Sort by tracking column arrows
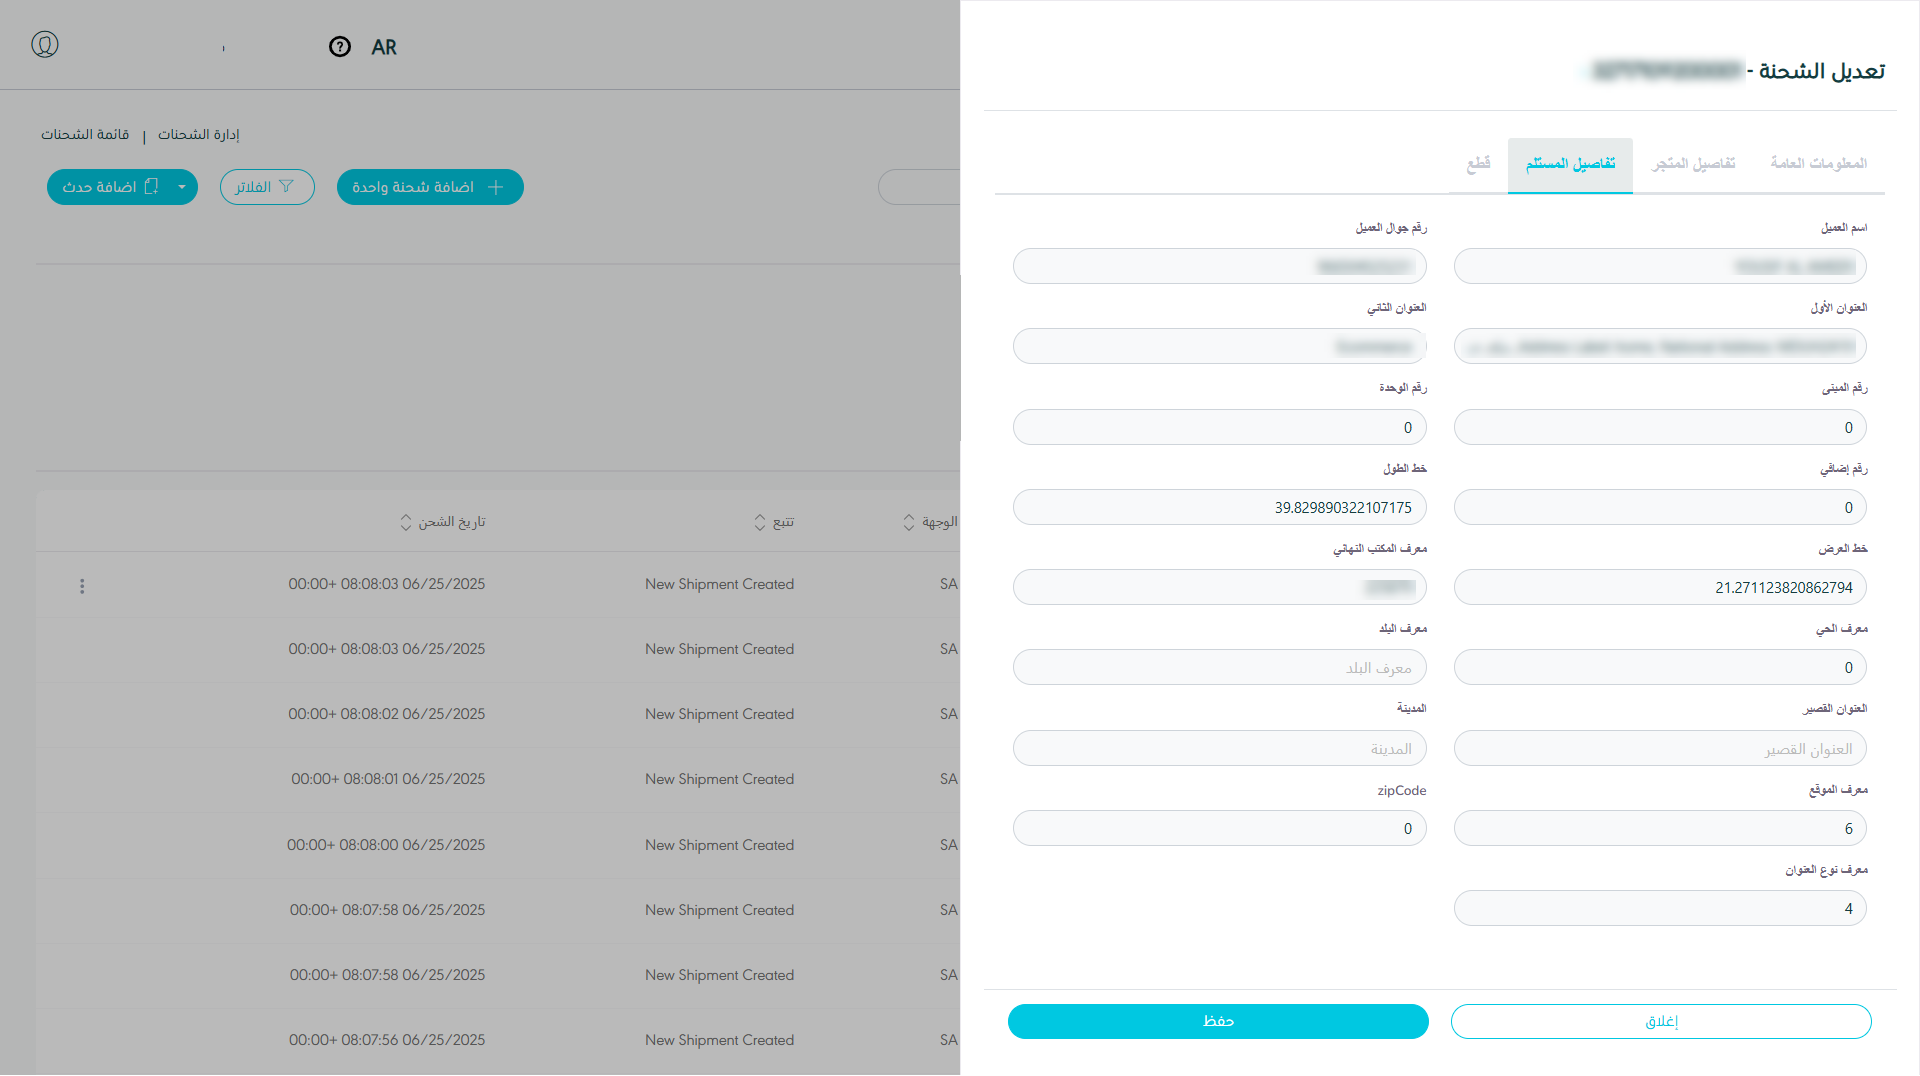This screenshot has width=1920, height=1076. (x=760, y=522)
